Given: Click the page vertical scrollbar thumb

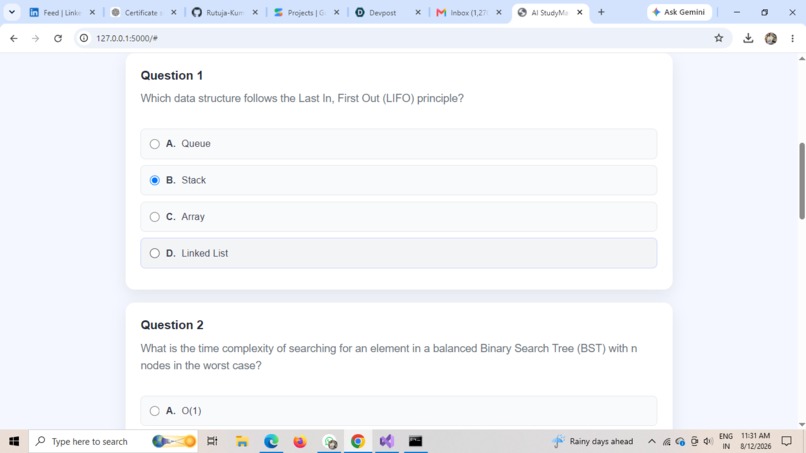Looking at the screenshot, I should [x=801, y=181].
